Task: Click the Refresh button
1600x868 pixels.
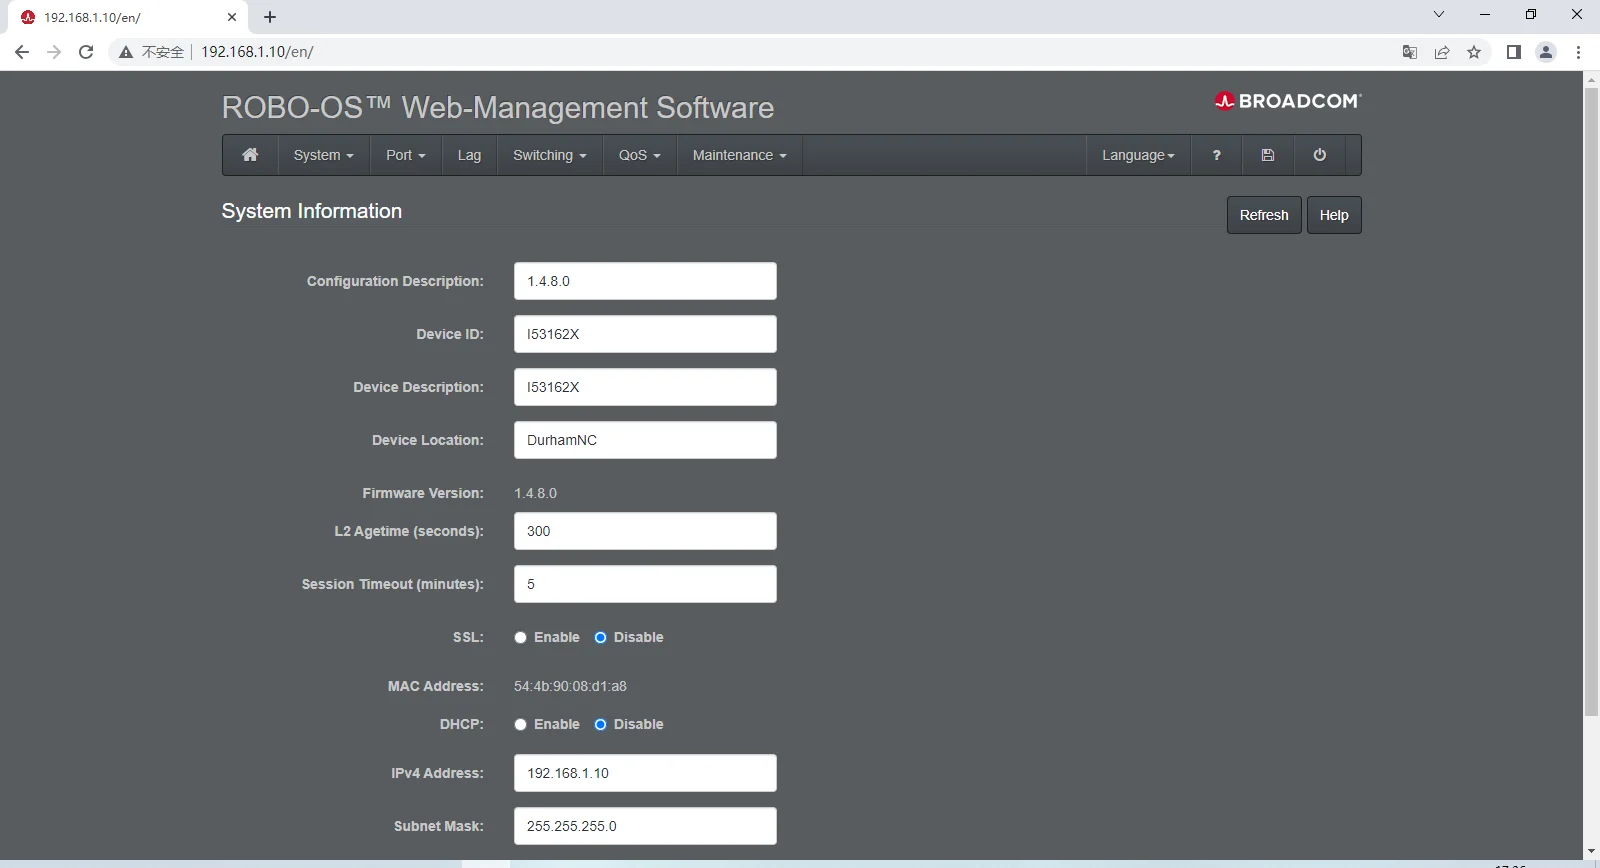Action: tap(1264, 215)
